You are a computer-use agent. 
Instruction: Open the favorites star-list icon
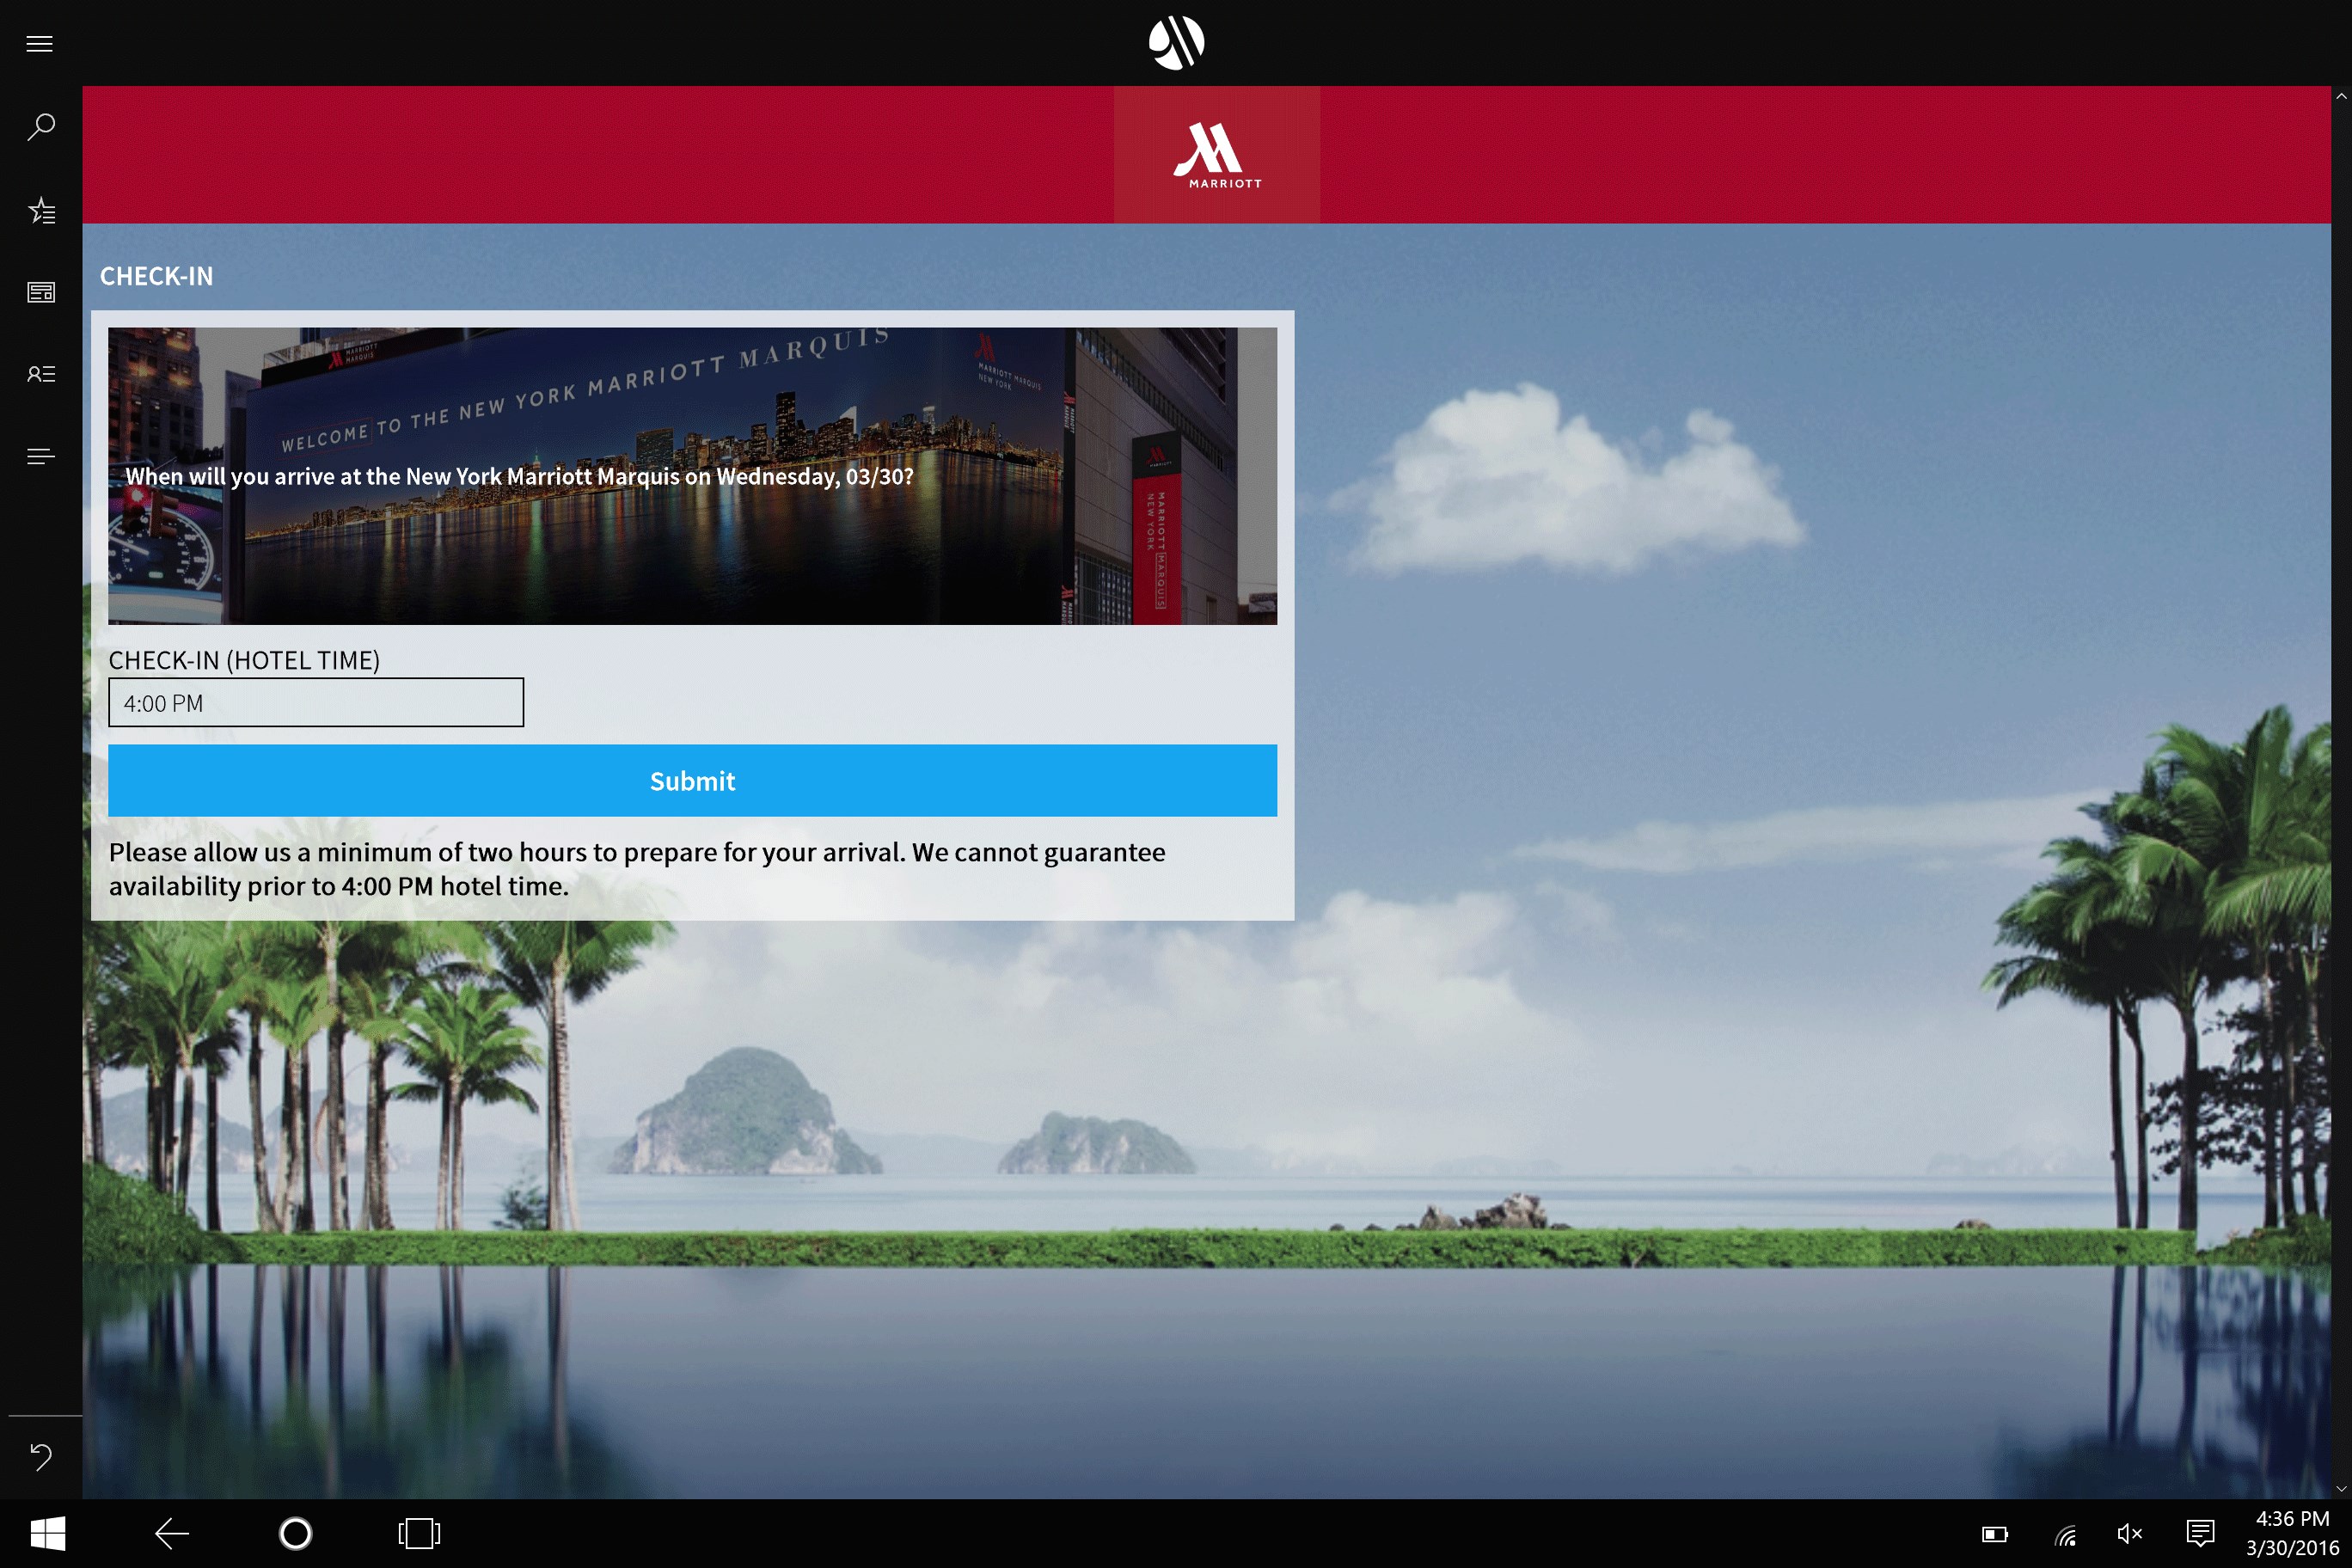click(40, 210)
